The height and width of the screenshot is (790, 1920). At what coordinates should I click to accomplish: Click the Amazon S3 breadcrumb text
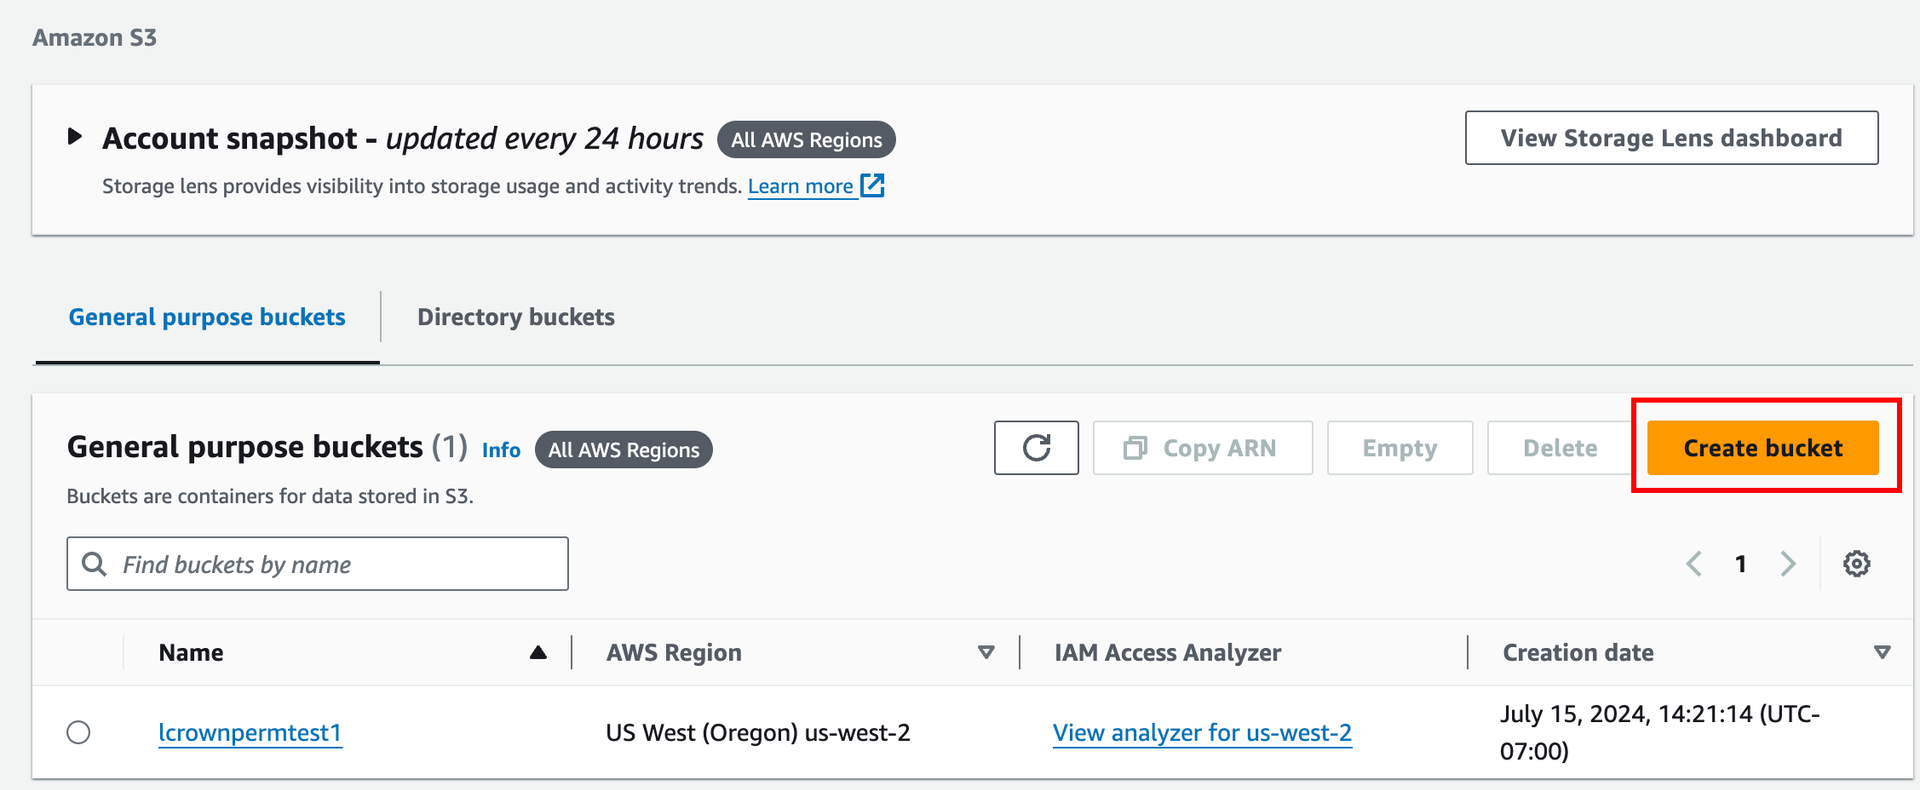pos(95,38)
